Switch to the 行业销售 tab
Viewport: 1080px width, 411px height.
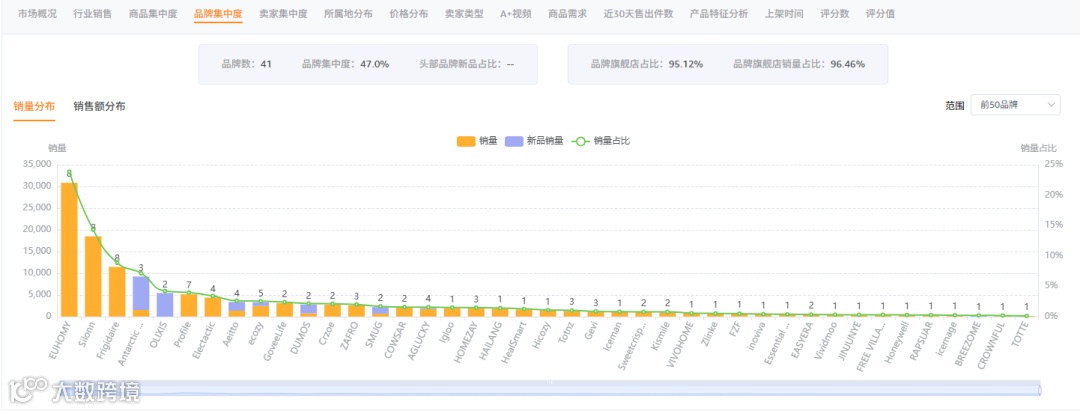(x=92, y=13)
